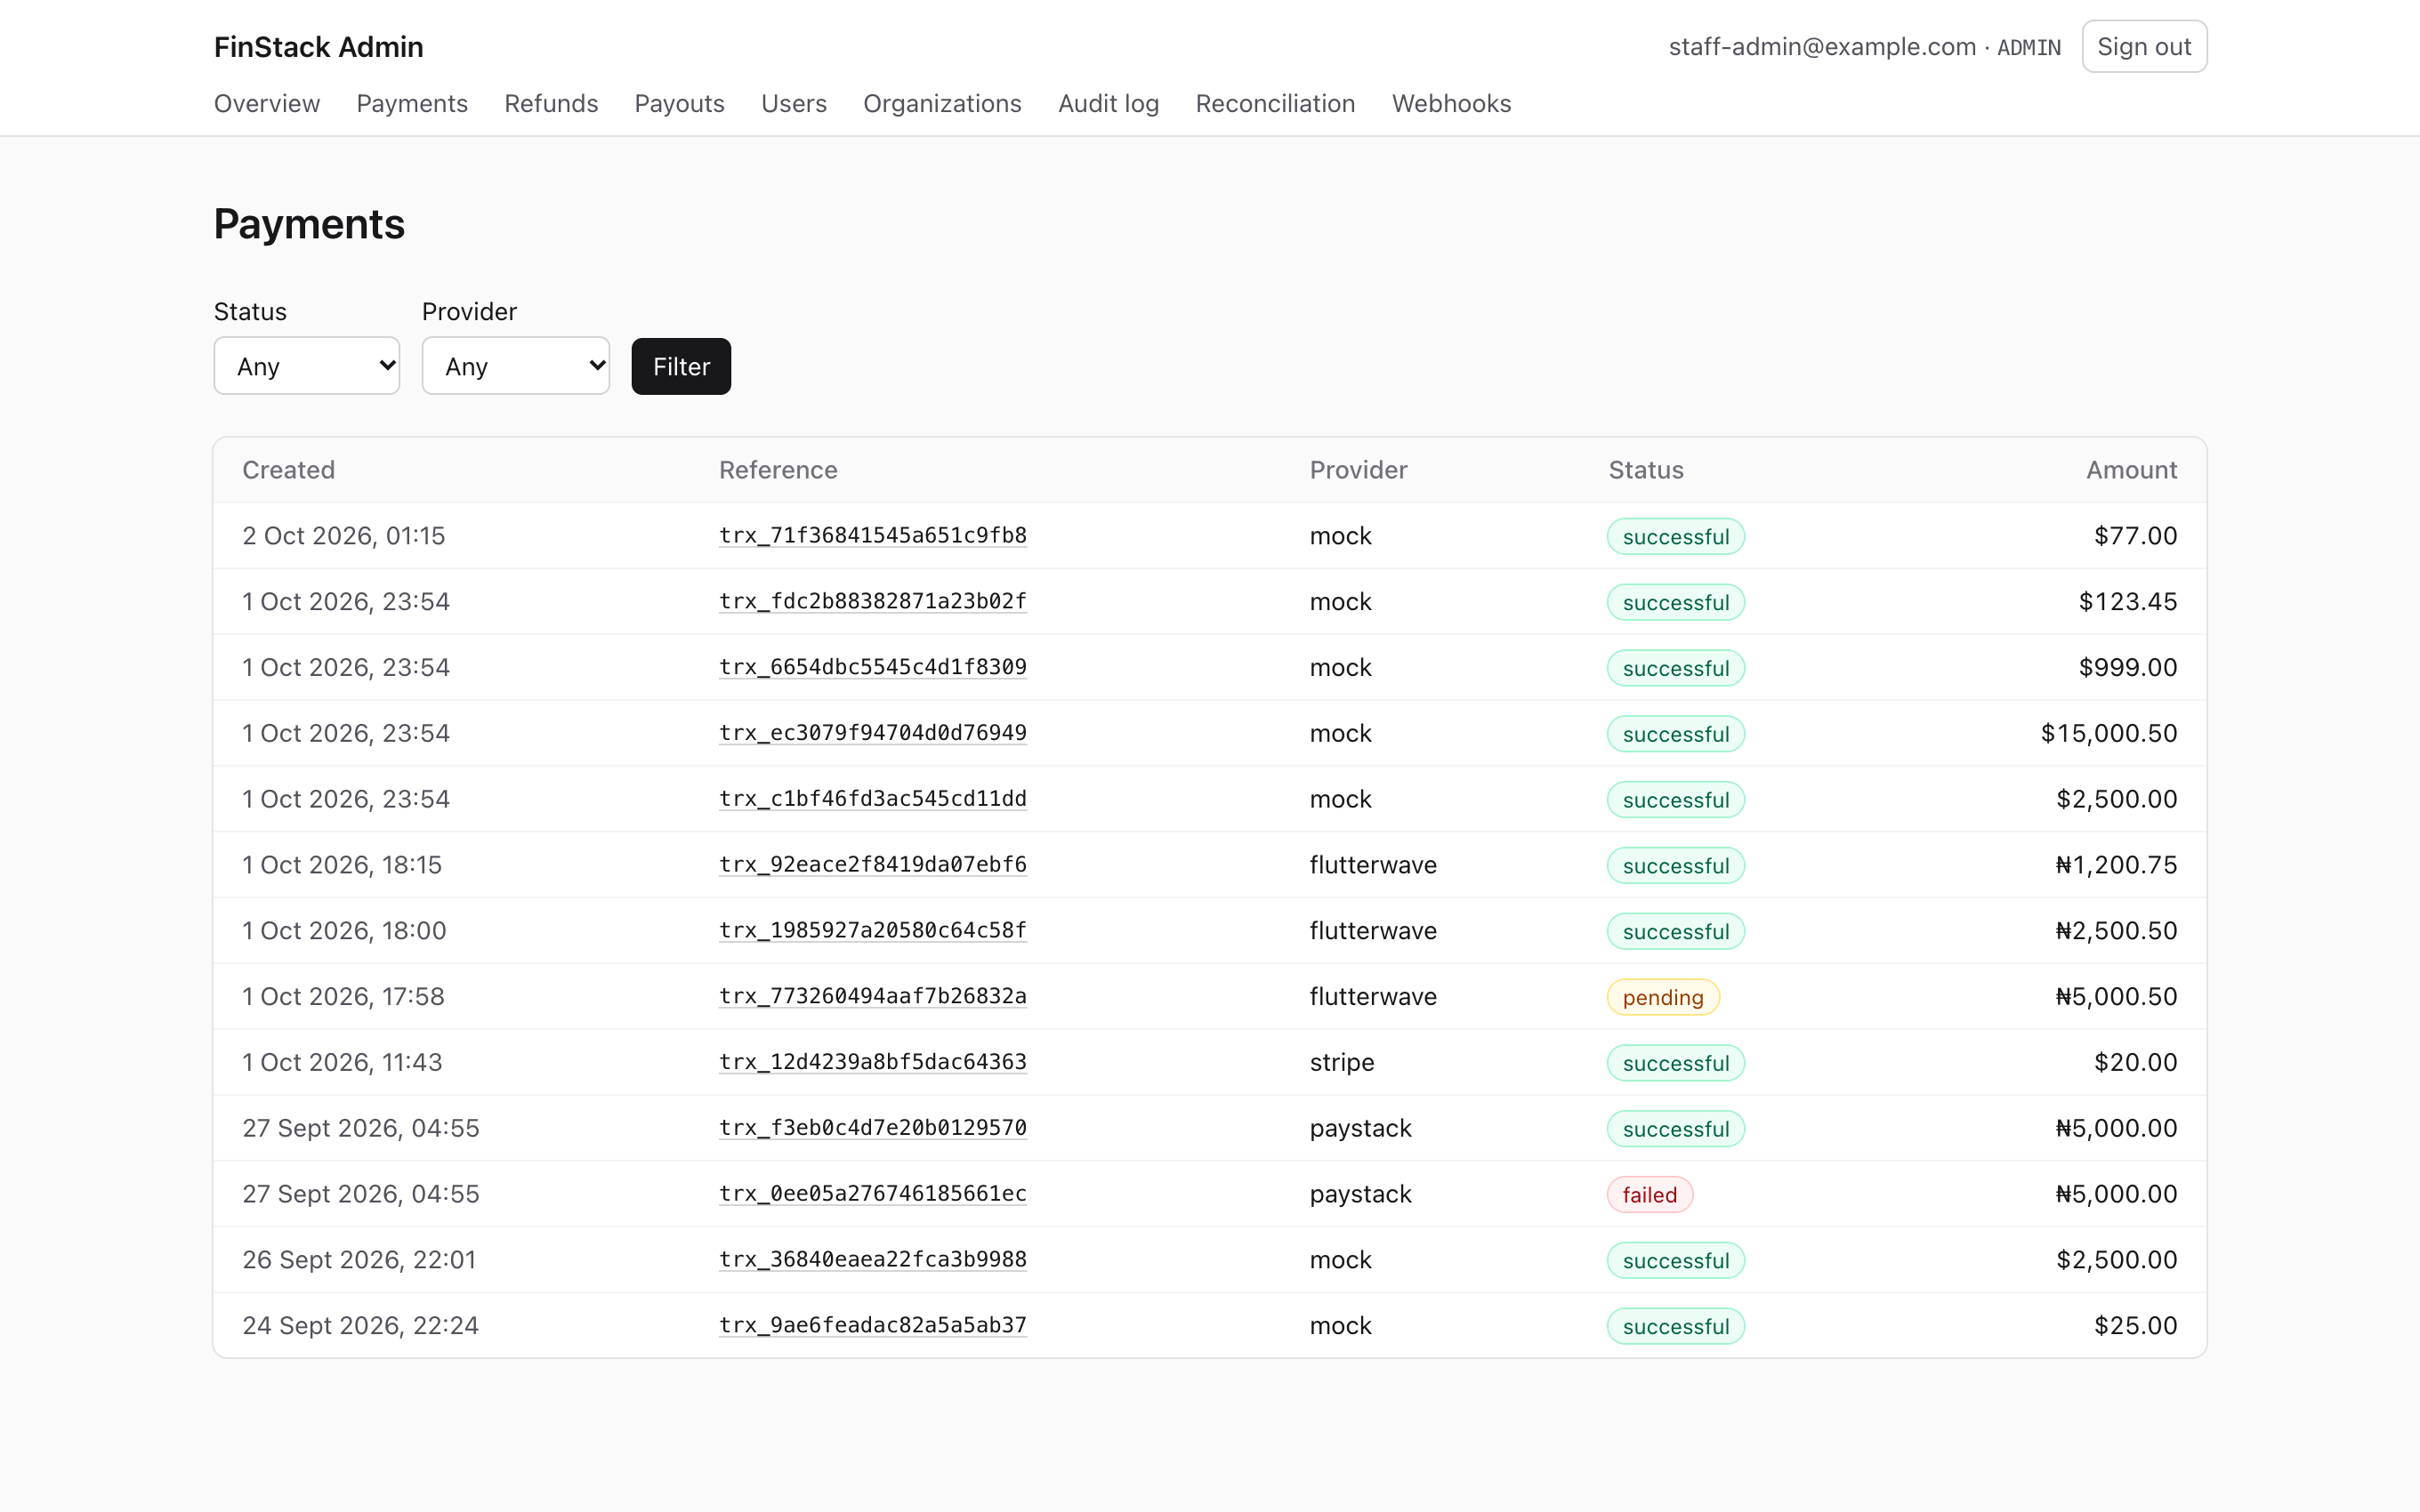The height and width of the screenshot is (1512, 2420).
Task: Open pending payment trx_773260494aaf7b26832a
Action: pos(873,996)
